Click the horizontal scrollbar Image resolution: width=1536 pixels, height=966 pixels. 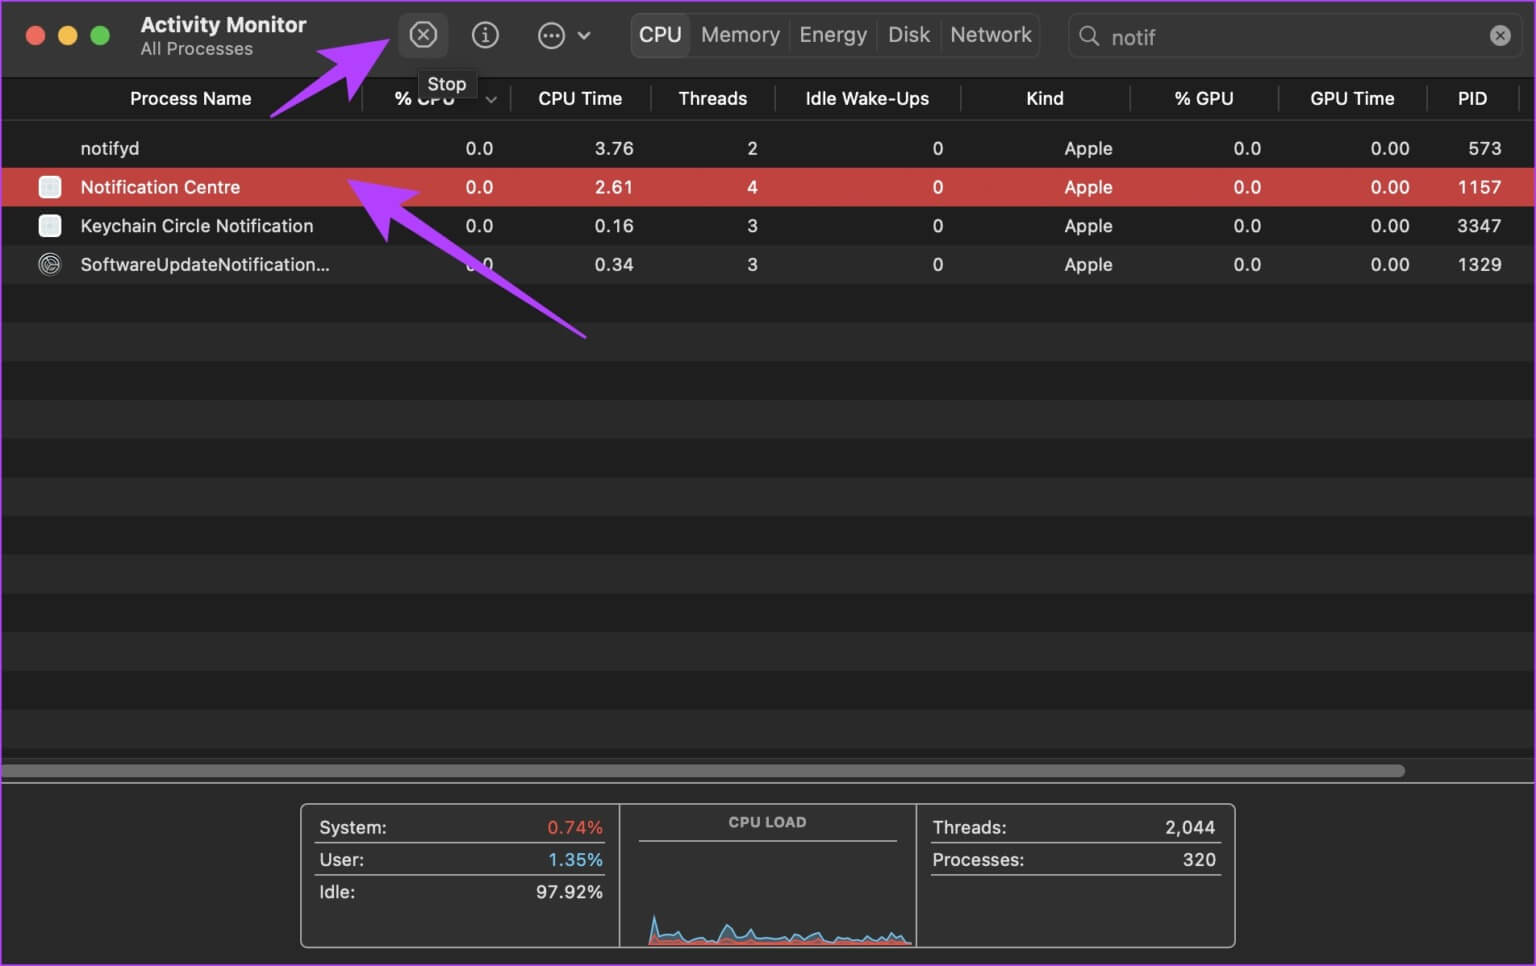[x=703, y=771]
